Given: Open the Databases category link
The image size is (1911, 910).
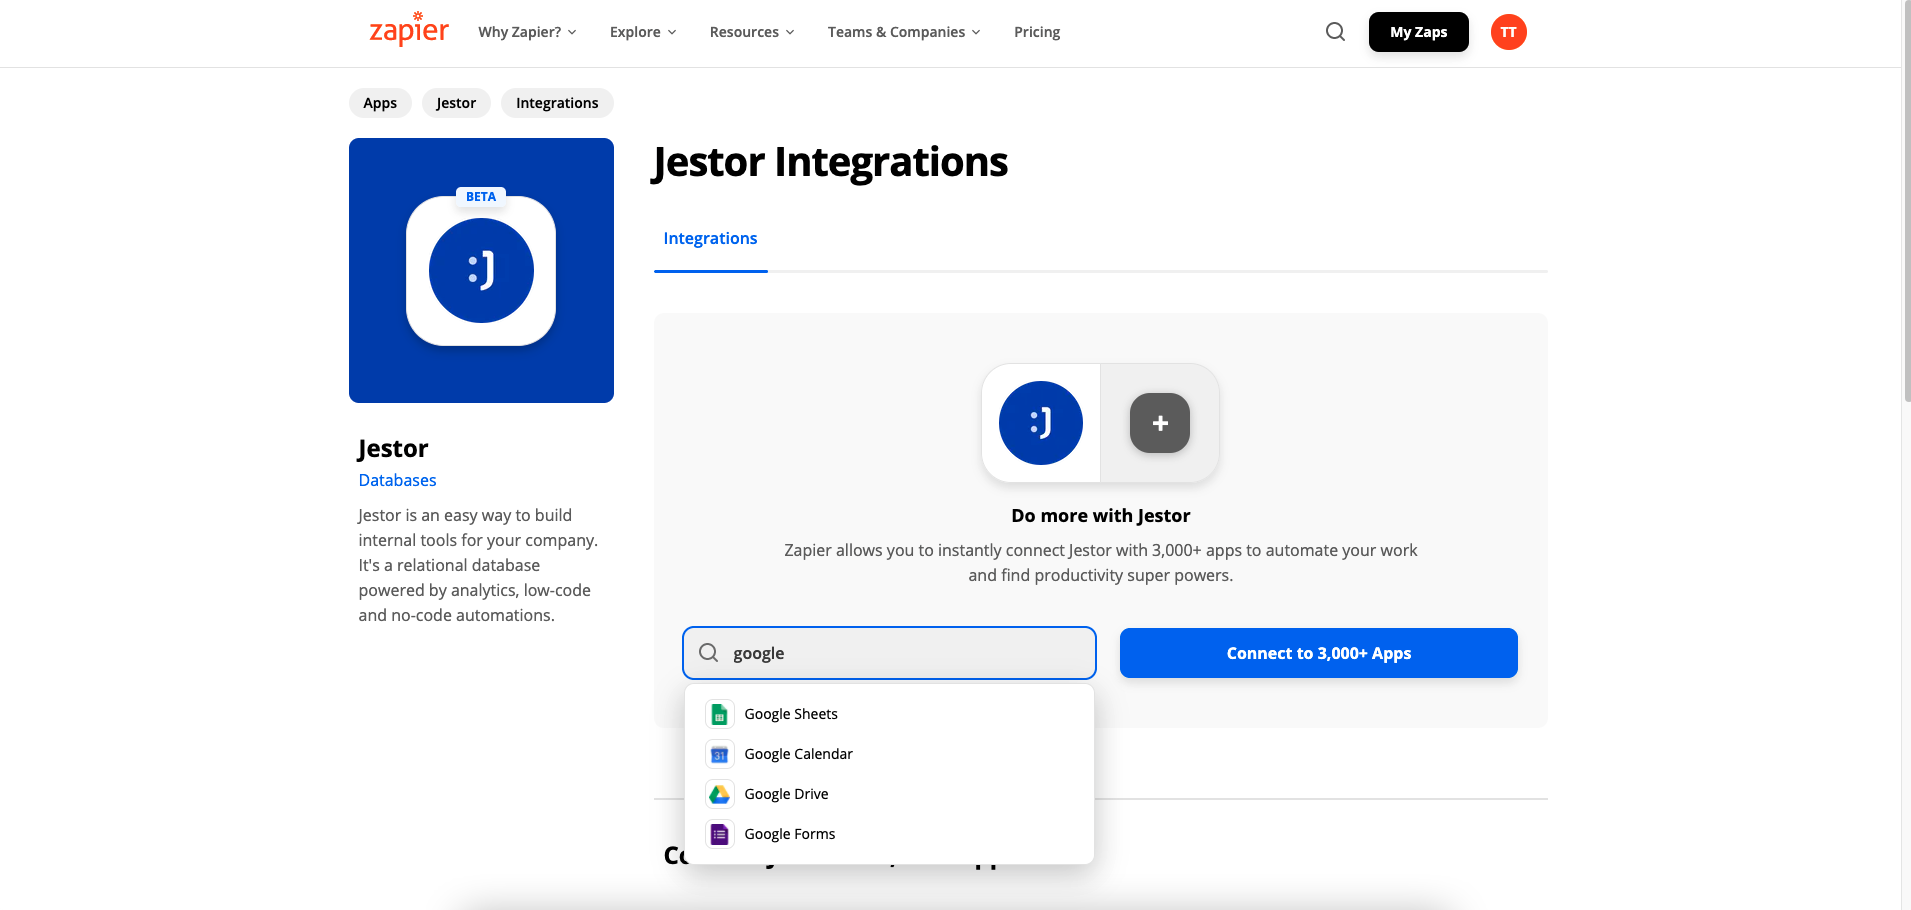Looking at the screenshot, I should 397,480.
